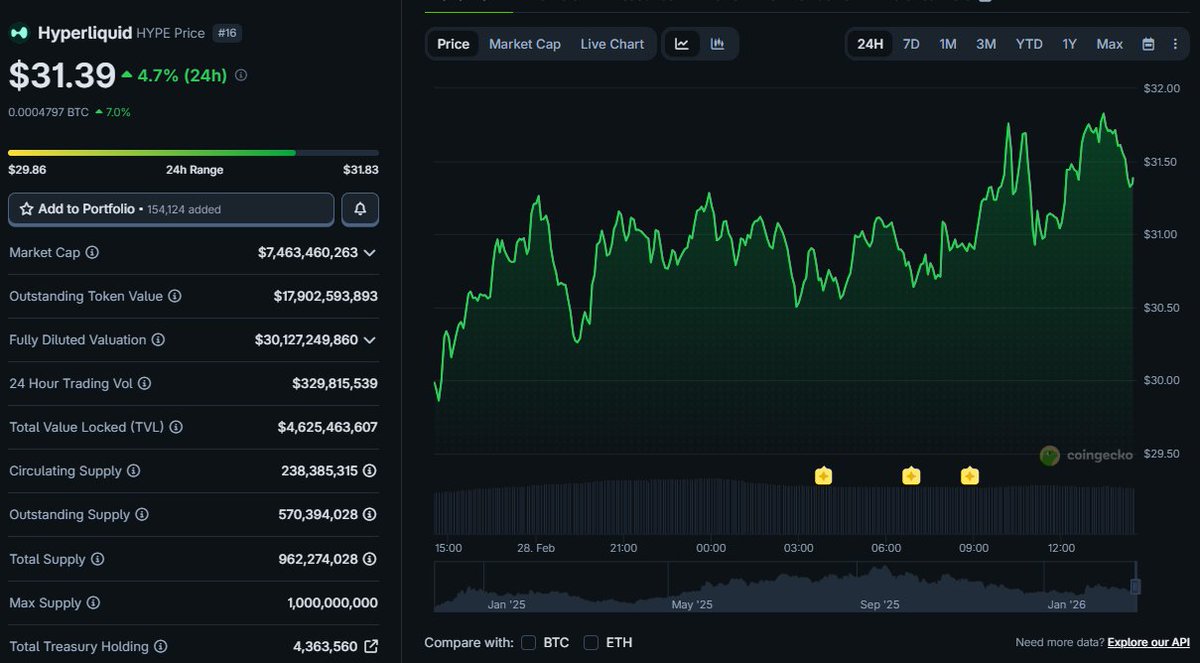Select the 1M time range

tap(948, 44)
